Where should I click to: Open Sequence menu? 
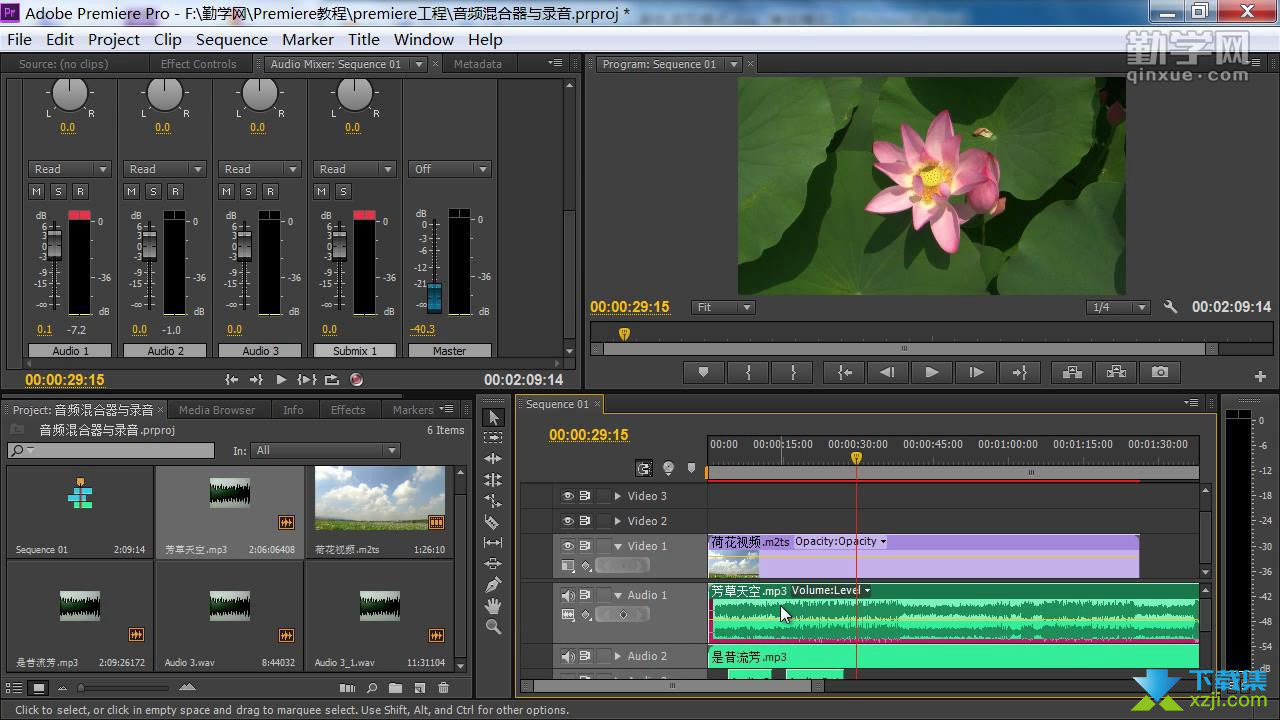coord(231,39)
